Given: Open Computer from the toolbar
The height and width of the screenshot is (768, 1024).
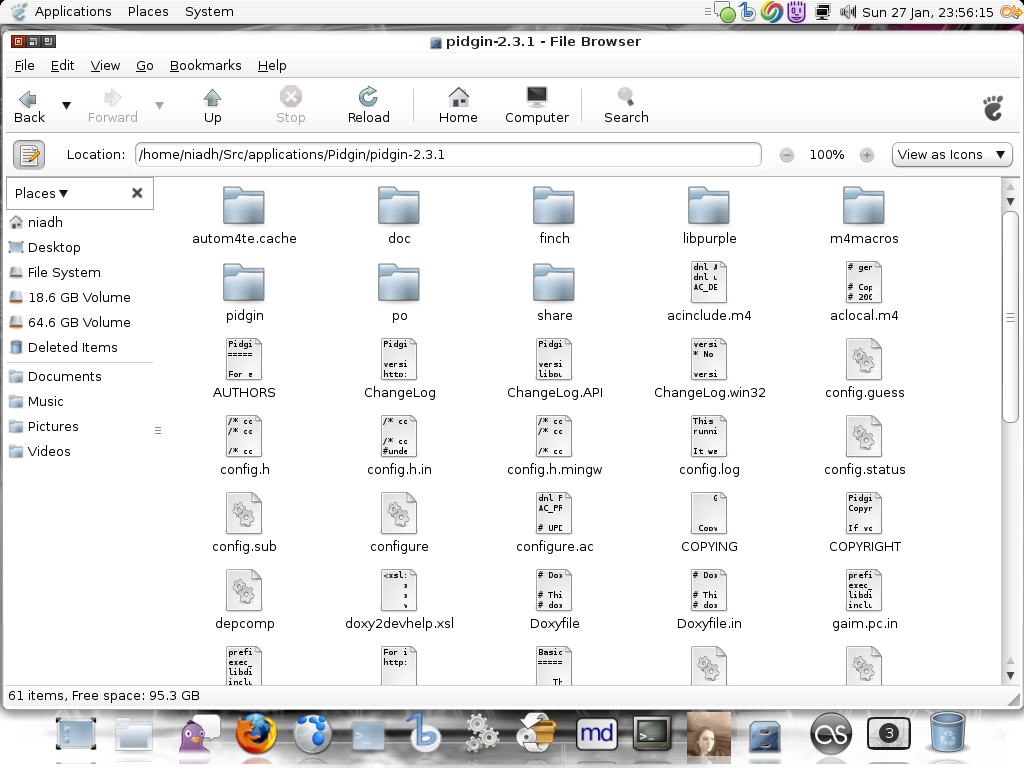Looking at the screenshot, I should (x=537, y=106).
